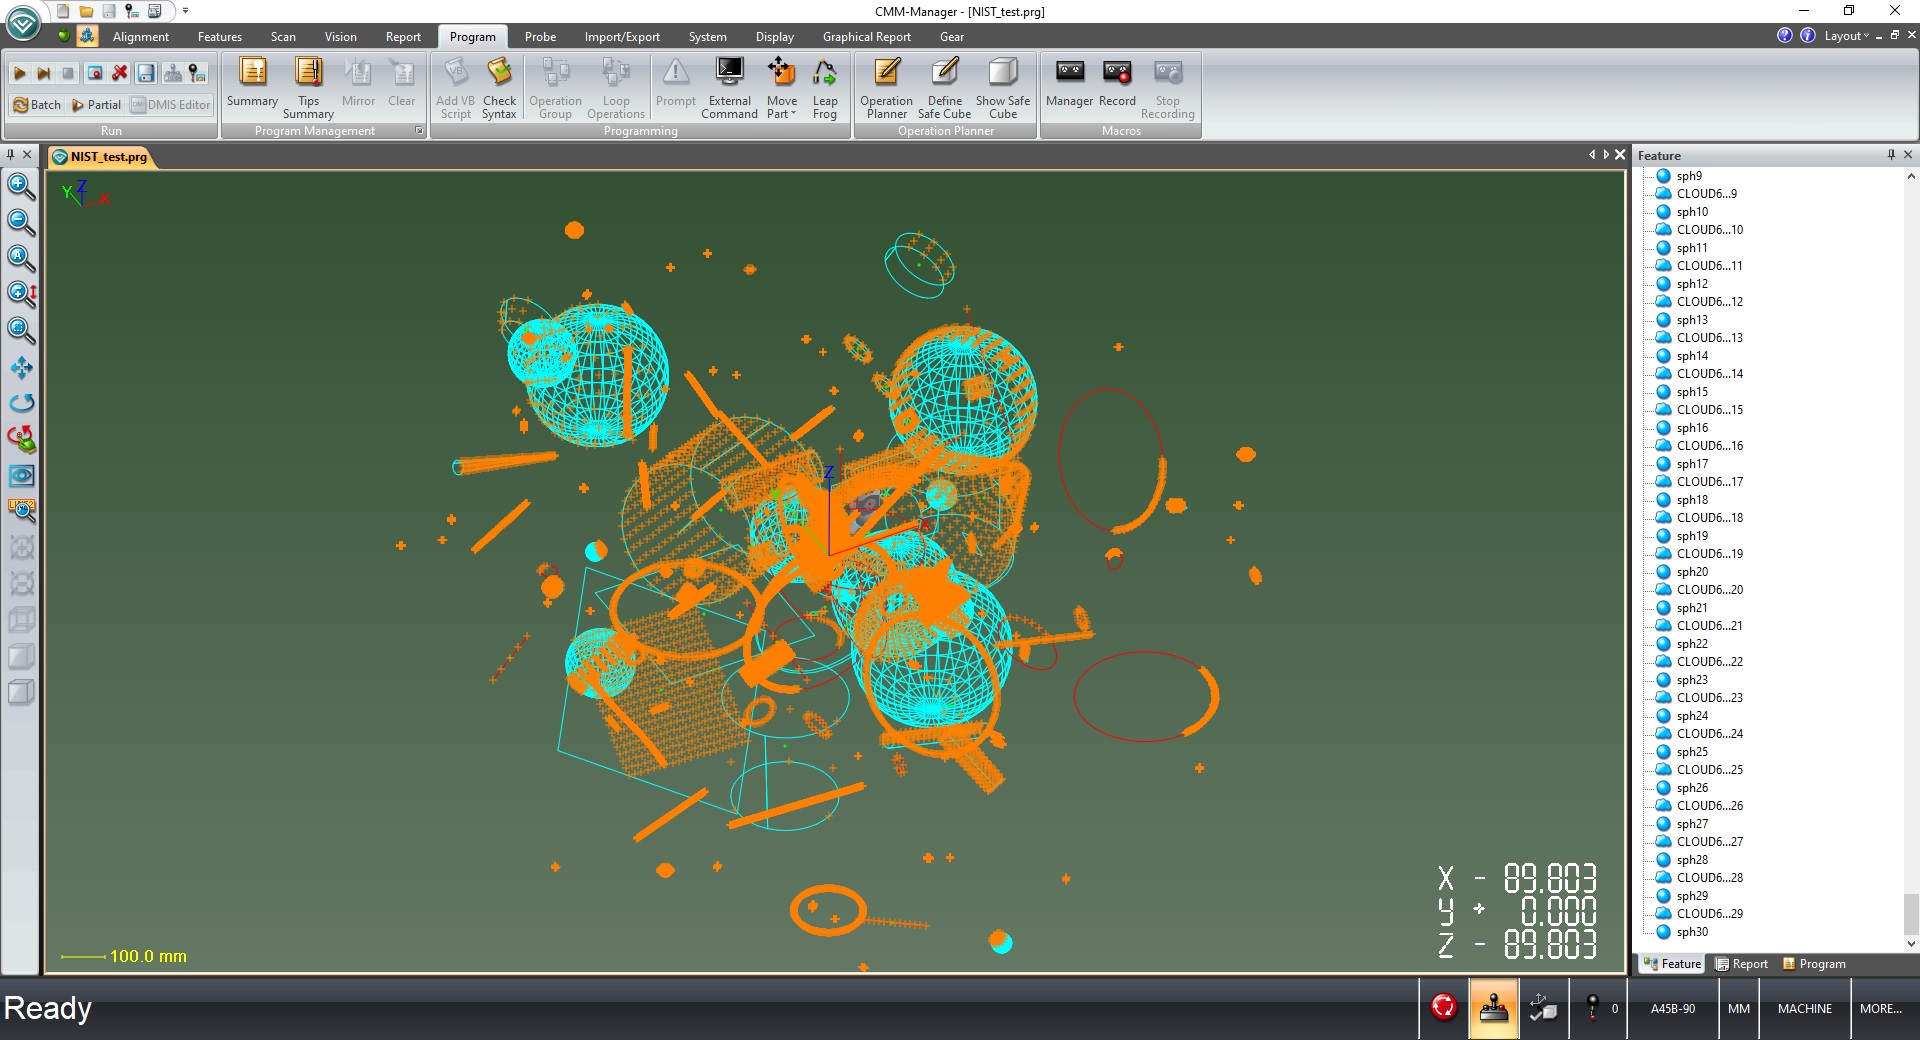Viewport: 1920px width, 1040px height.
Task: Click Define Safe Cube
Action: 944,88
